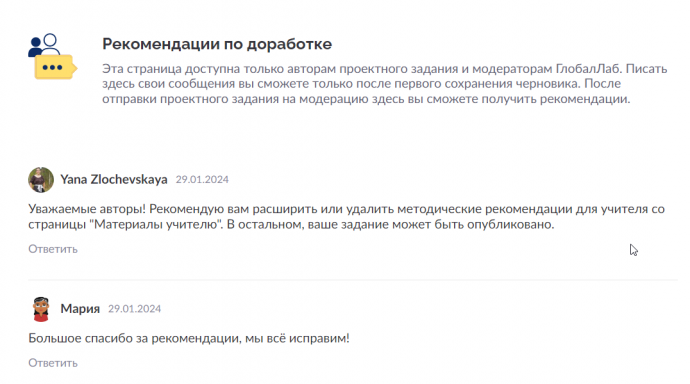Click the two-people silhouettes icon

44,44
